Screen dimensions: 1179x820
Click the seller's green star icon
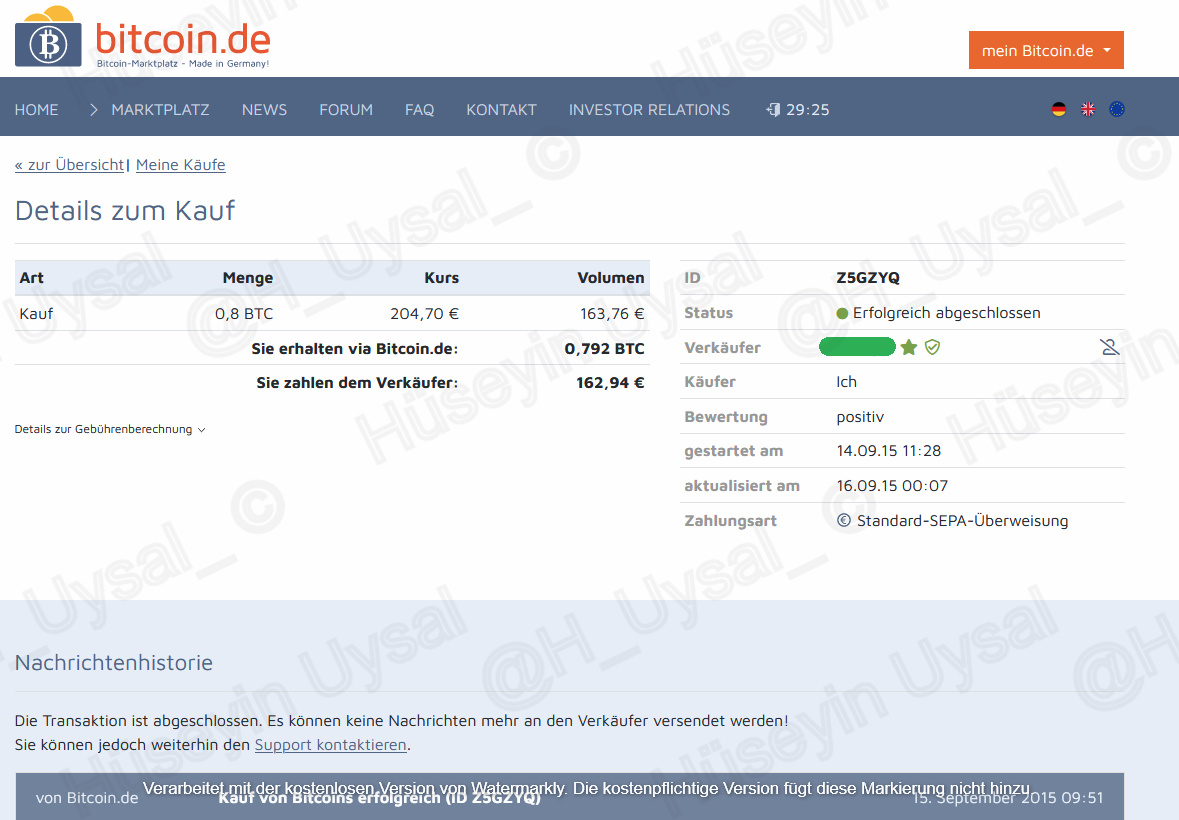coord(909,347)
